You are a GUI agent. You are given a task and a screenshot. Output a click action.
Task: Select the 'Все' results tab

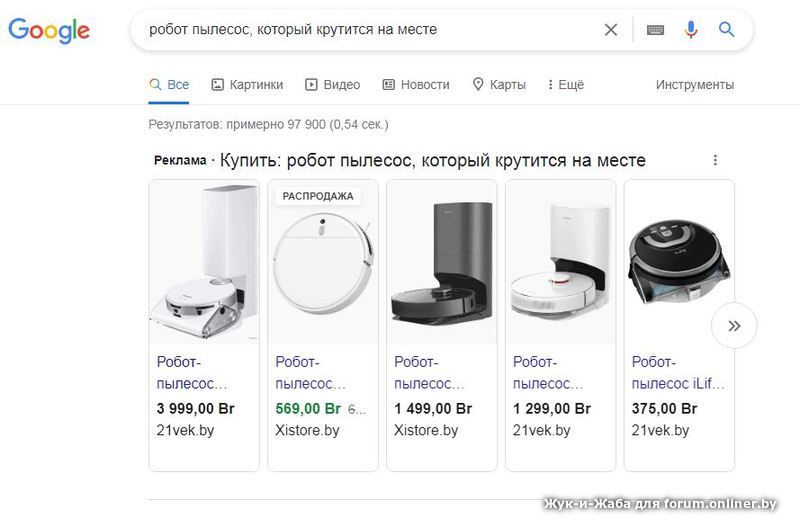pyautogui.click(x=169, y=85)
